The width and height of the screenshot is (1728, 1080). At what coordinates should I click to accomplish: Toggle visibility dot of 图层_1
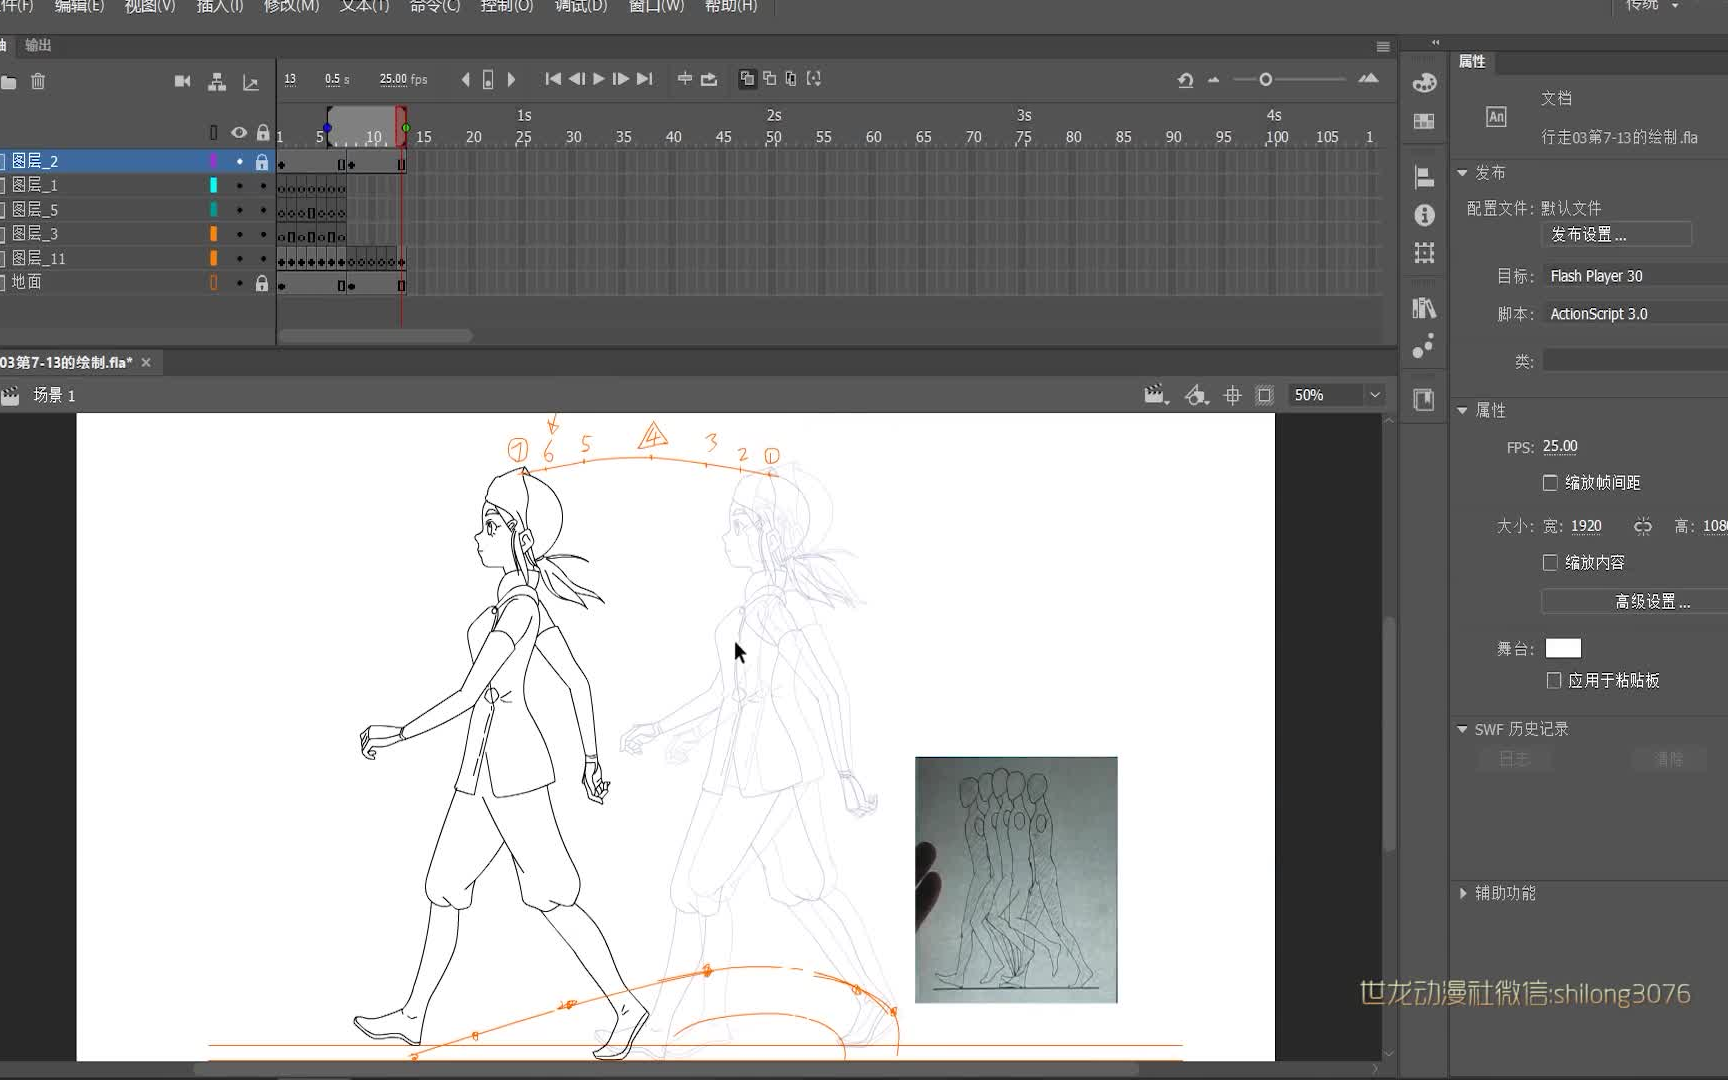coord(239,186)
